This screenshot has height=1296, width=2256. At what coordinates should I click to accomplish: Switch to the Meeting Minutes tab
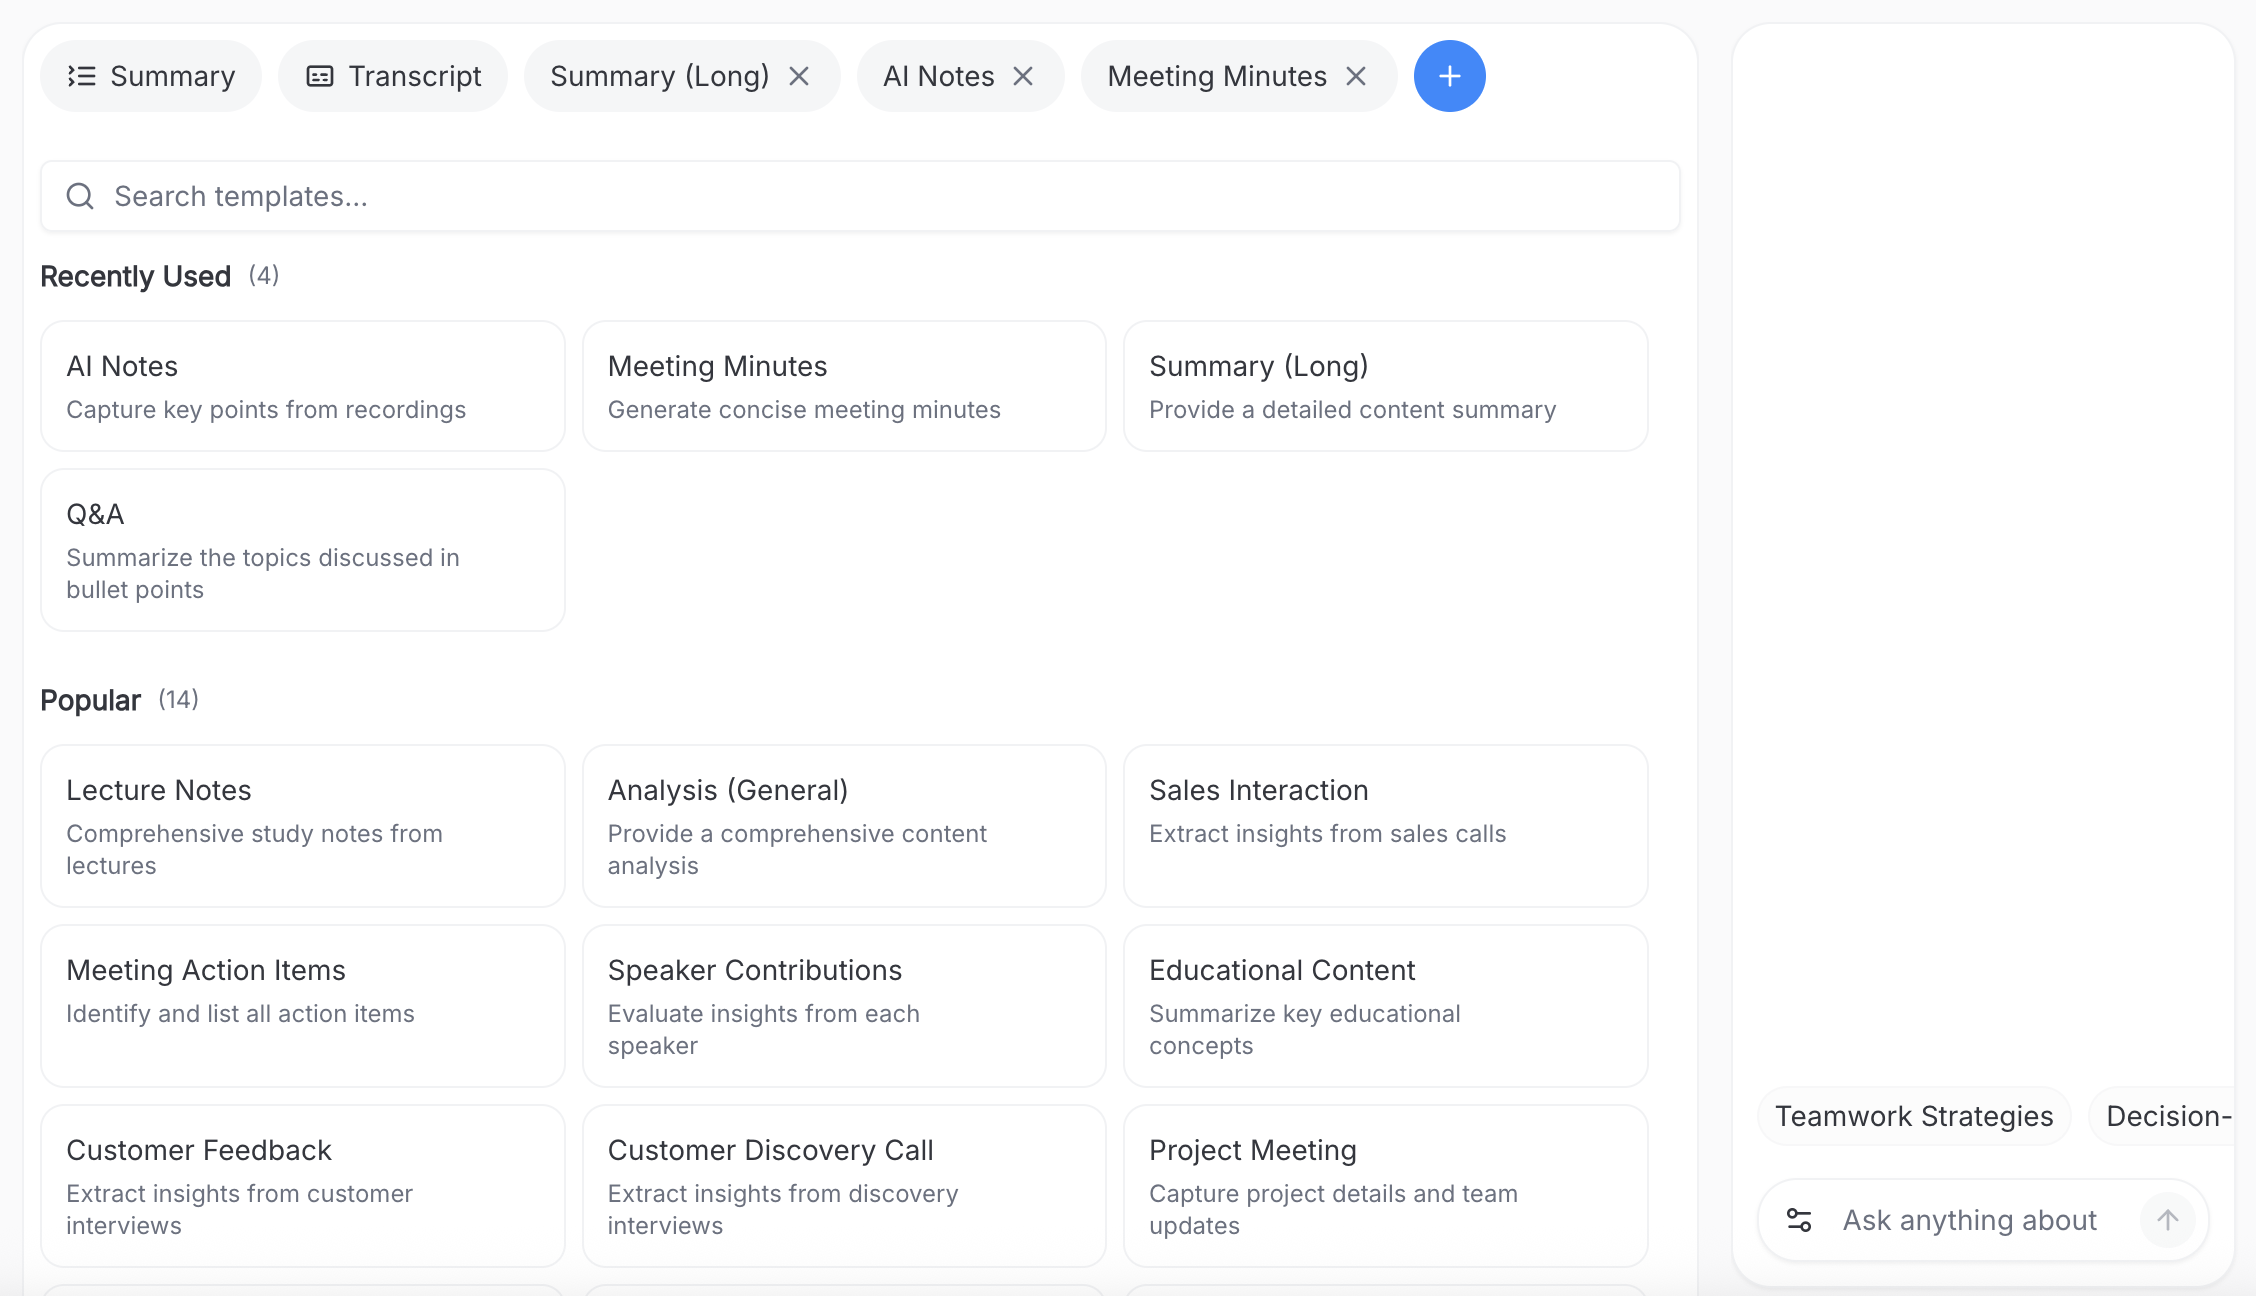click(1216, 76)
